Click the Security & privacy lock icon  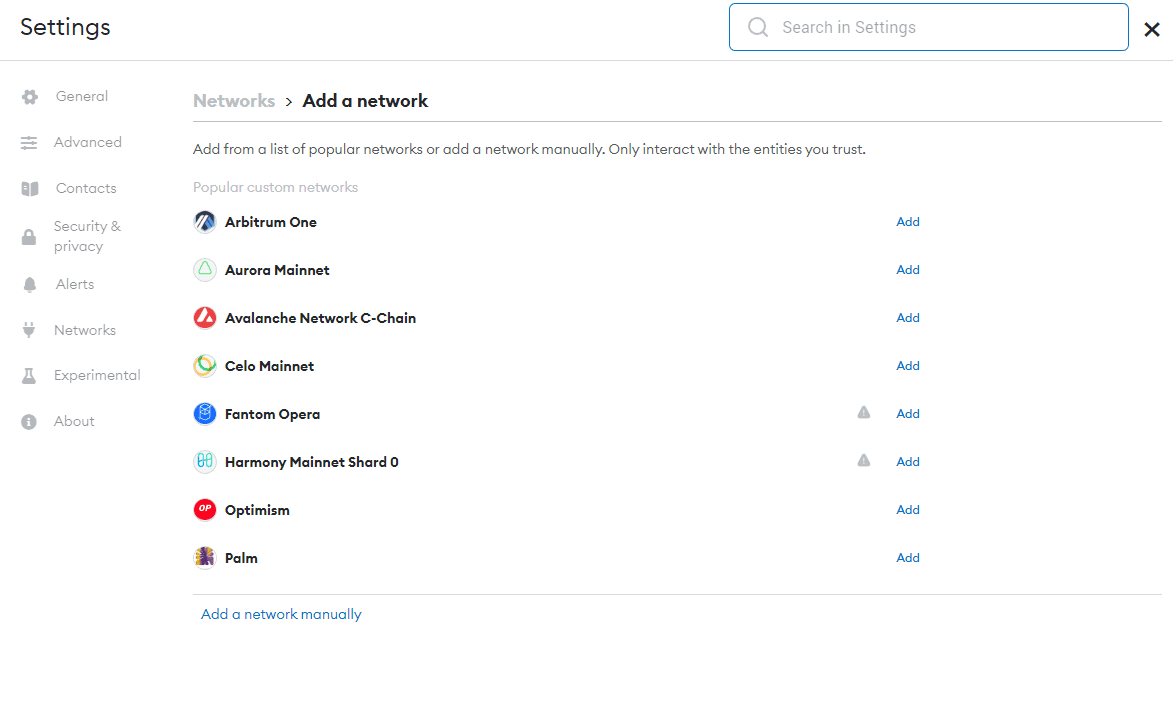[29, 237]
